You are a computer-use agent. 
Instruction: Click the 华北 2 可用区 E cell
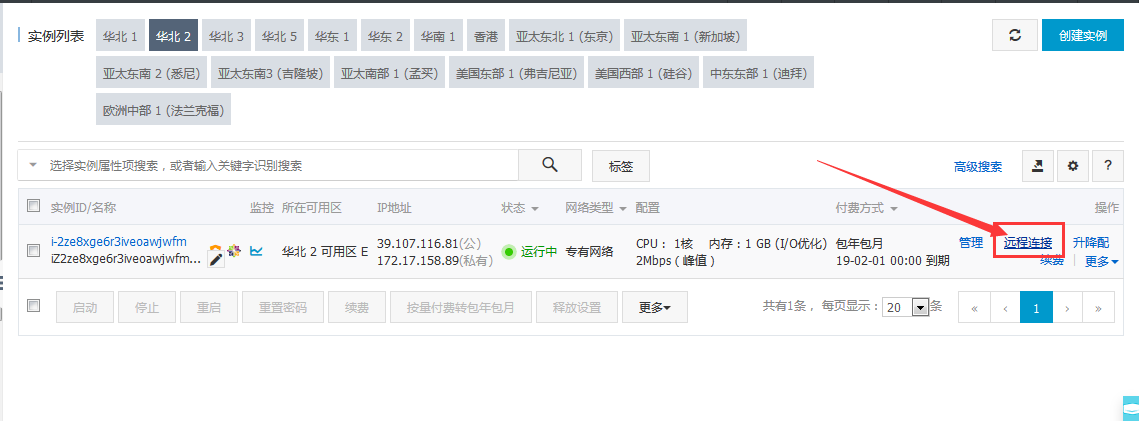325,252
